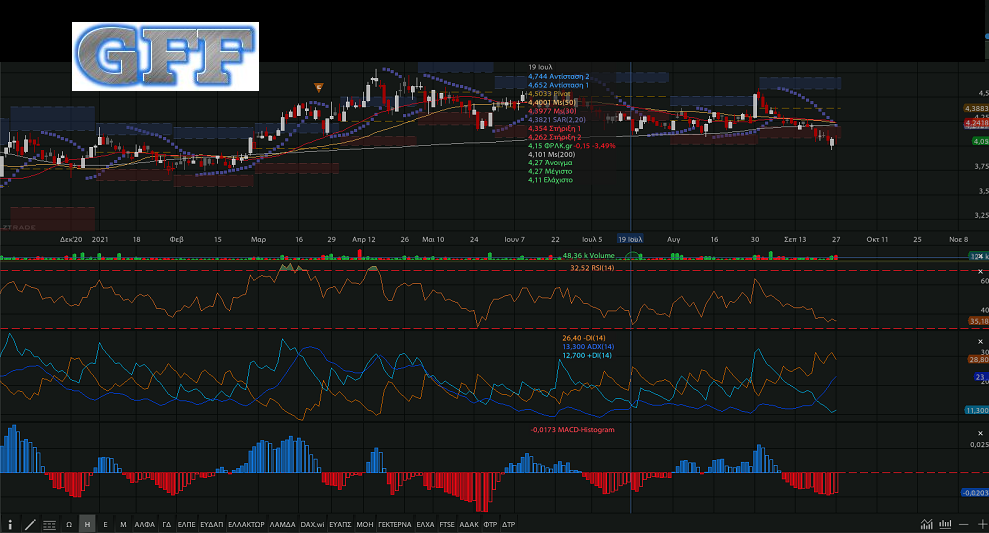Load the FTSE chart
This screenshot has height=533, width=989.
(447, 524)
